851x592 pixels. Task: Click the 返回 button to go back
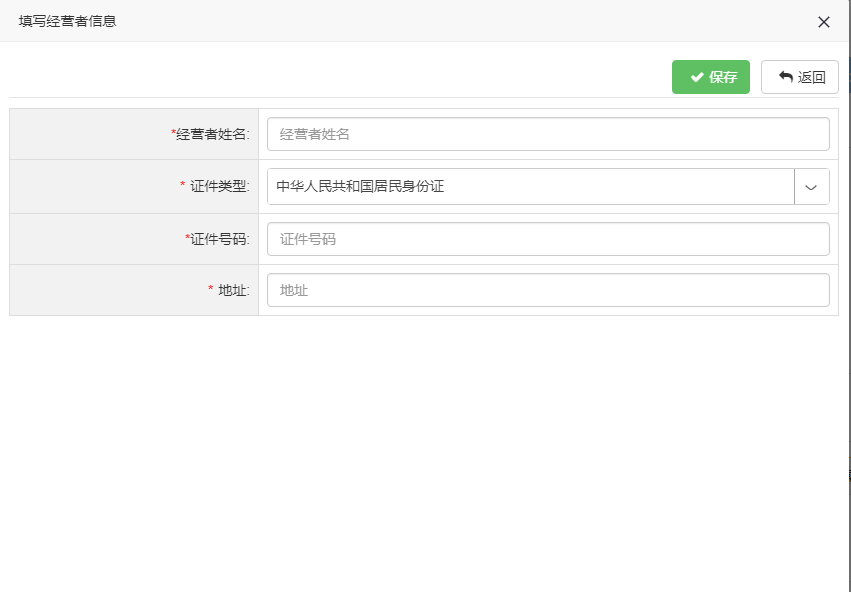(800, 77)
